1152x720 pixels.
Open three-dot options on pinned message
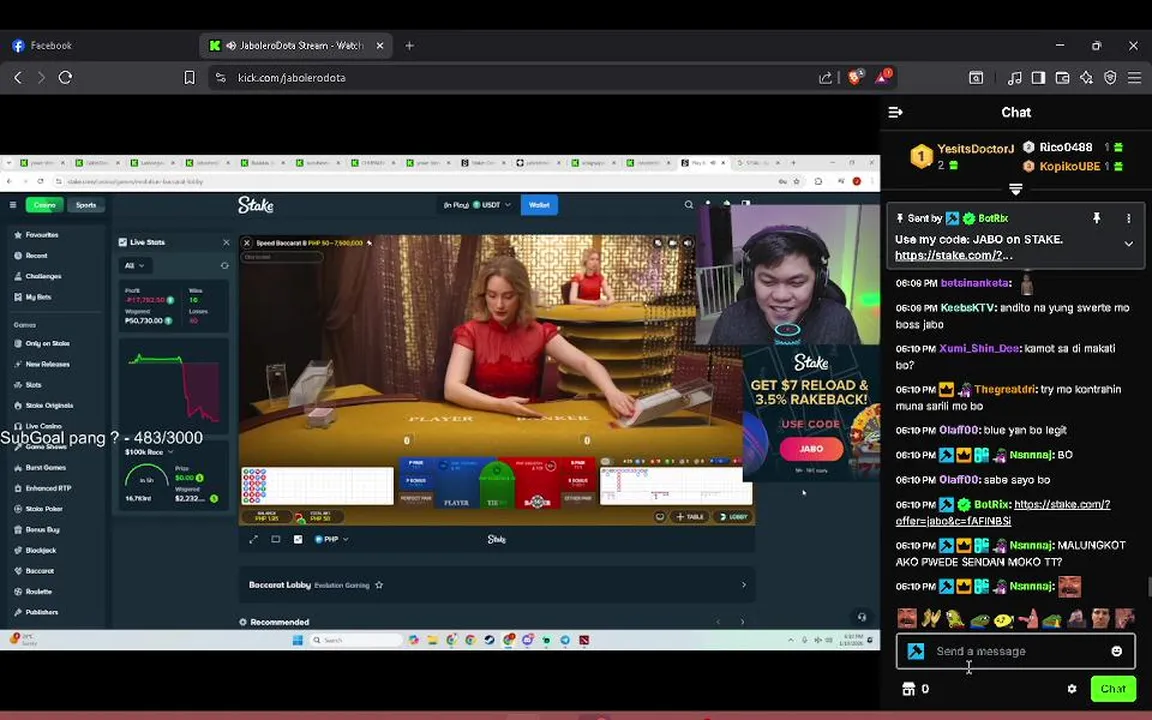1128,218
